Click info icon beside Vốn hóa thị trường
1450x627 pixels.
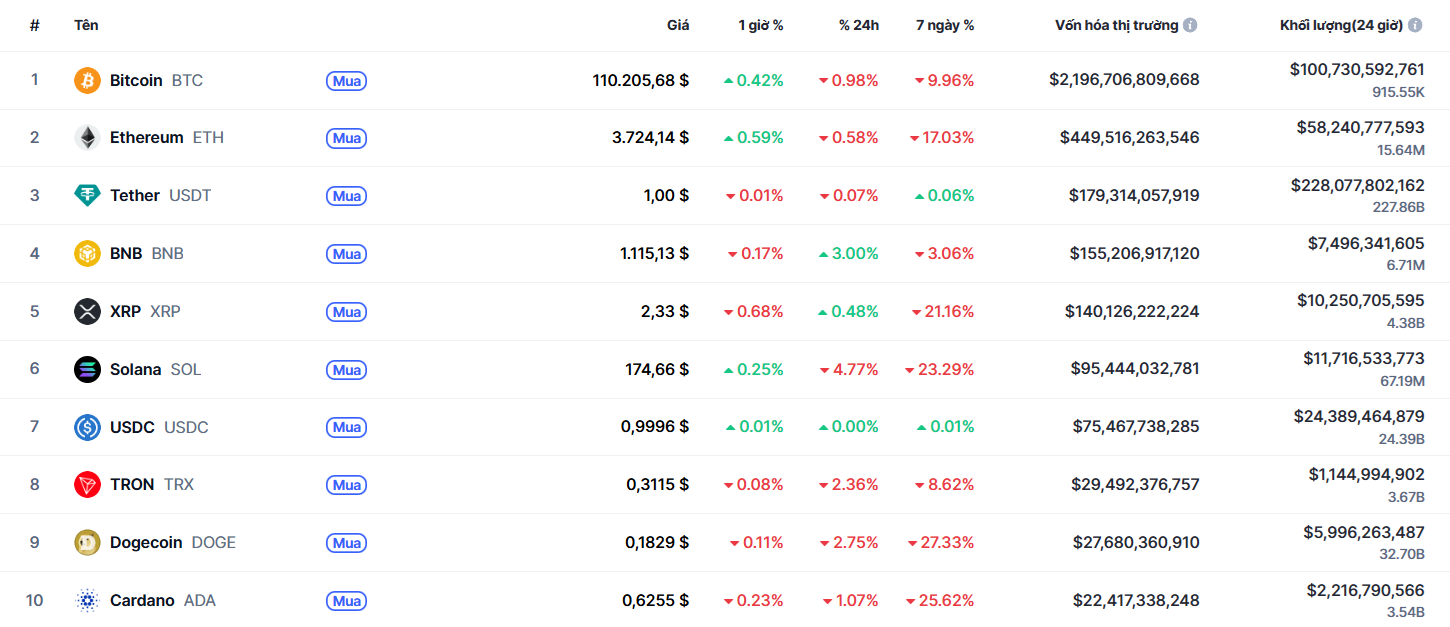[x=1190, y=25]
